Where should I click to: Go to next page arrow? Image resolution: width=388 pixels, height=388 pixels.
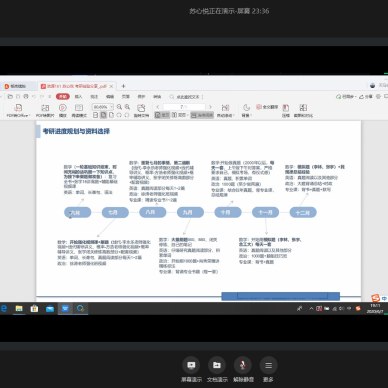tap(210, 107)
